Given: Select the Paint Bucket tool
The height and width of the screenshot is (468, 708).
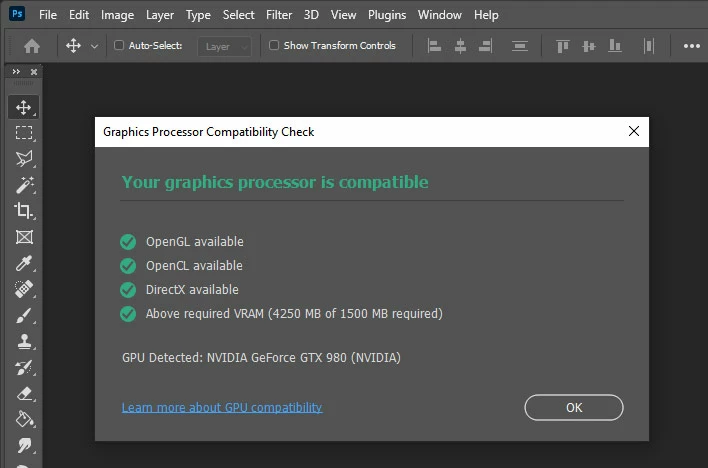Looking at the screenshot, I should click(23, 419).
